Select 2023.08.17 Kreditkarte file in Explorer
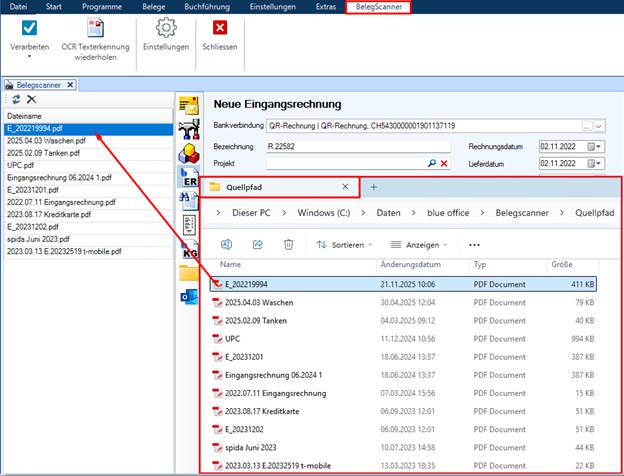Viewport: 624px width, 476px height. click(x=404, y=411)
